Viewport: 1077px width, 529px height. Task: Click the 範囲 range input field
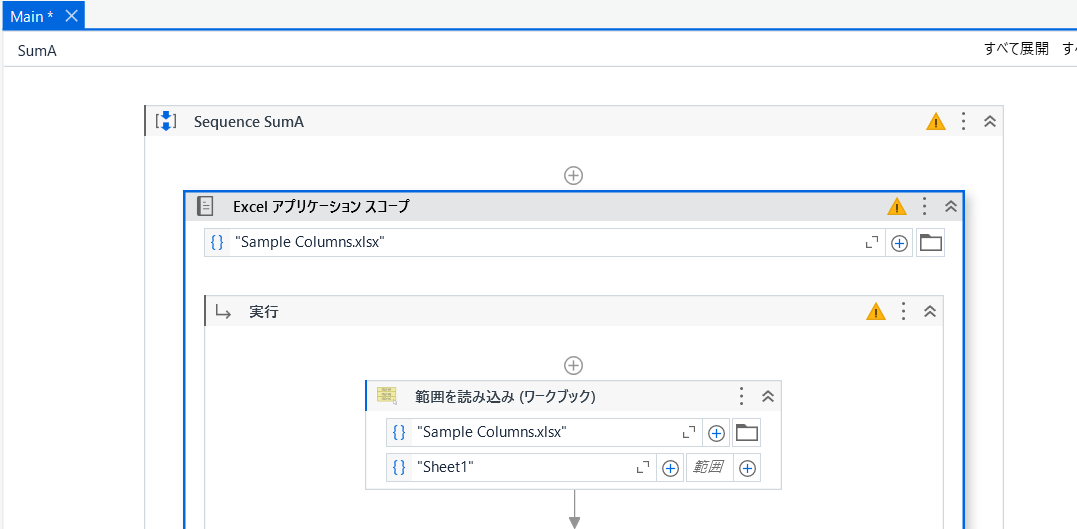coord(708,467)
